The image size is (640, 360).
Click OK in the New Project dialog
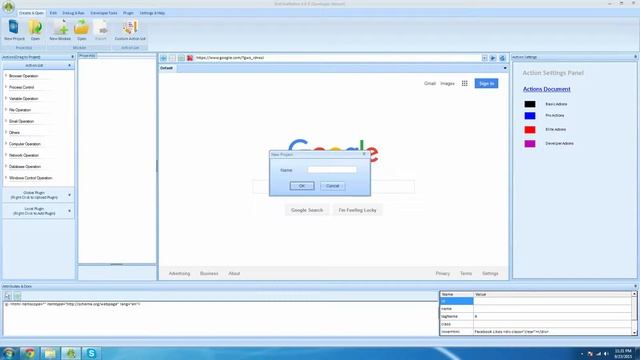tap(302, 186)
